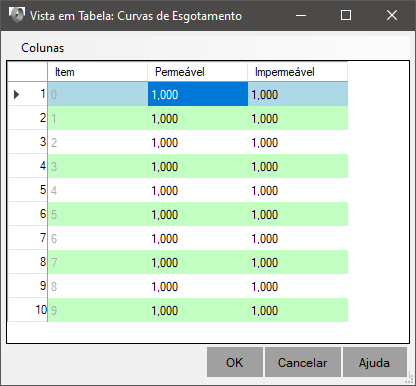Select Impermeável cell in row 1
416x386 pixels.
(298, 94)
